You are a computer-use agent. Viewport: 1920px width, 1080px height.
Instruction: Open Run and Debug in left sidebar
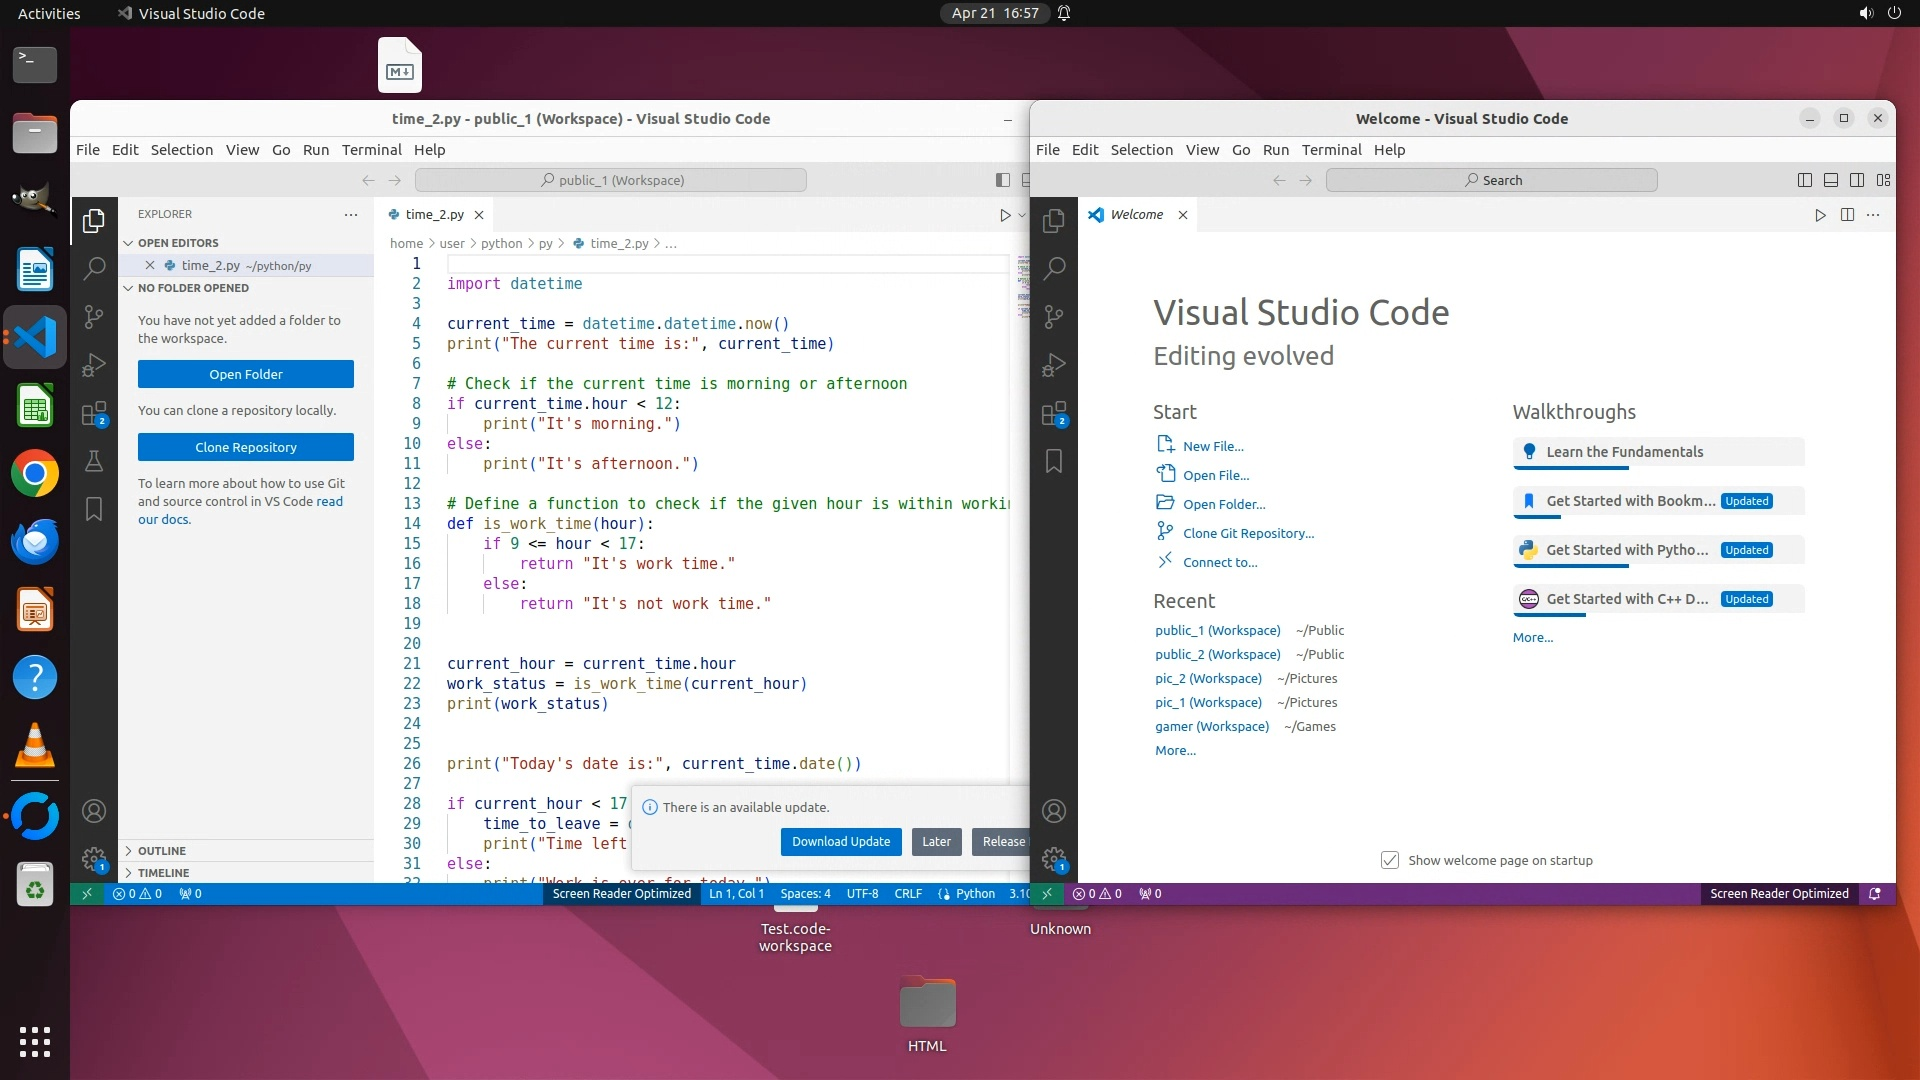(x=94, y=365)
